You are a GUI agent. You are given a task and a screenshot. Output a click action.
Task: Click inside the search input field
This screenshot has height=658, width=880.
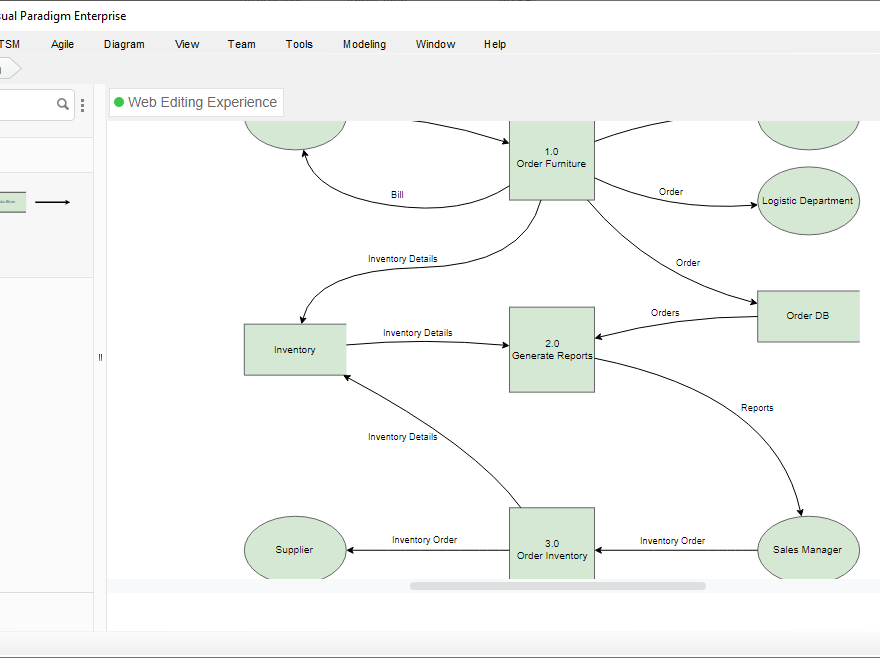30,103
